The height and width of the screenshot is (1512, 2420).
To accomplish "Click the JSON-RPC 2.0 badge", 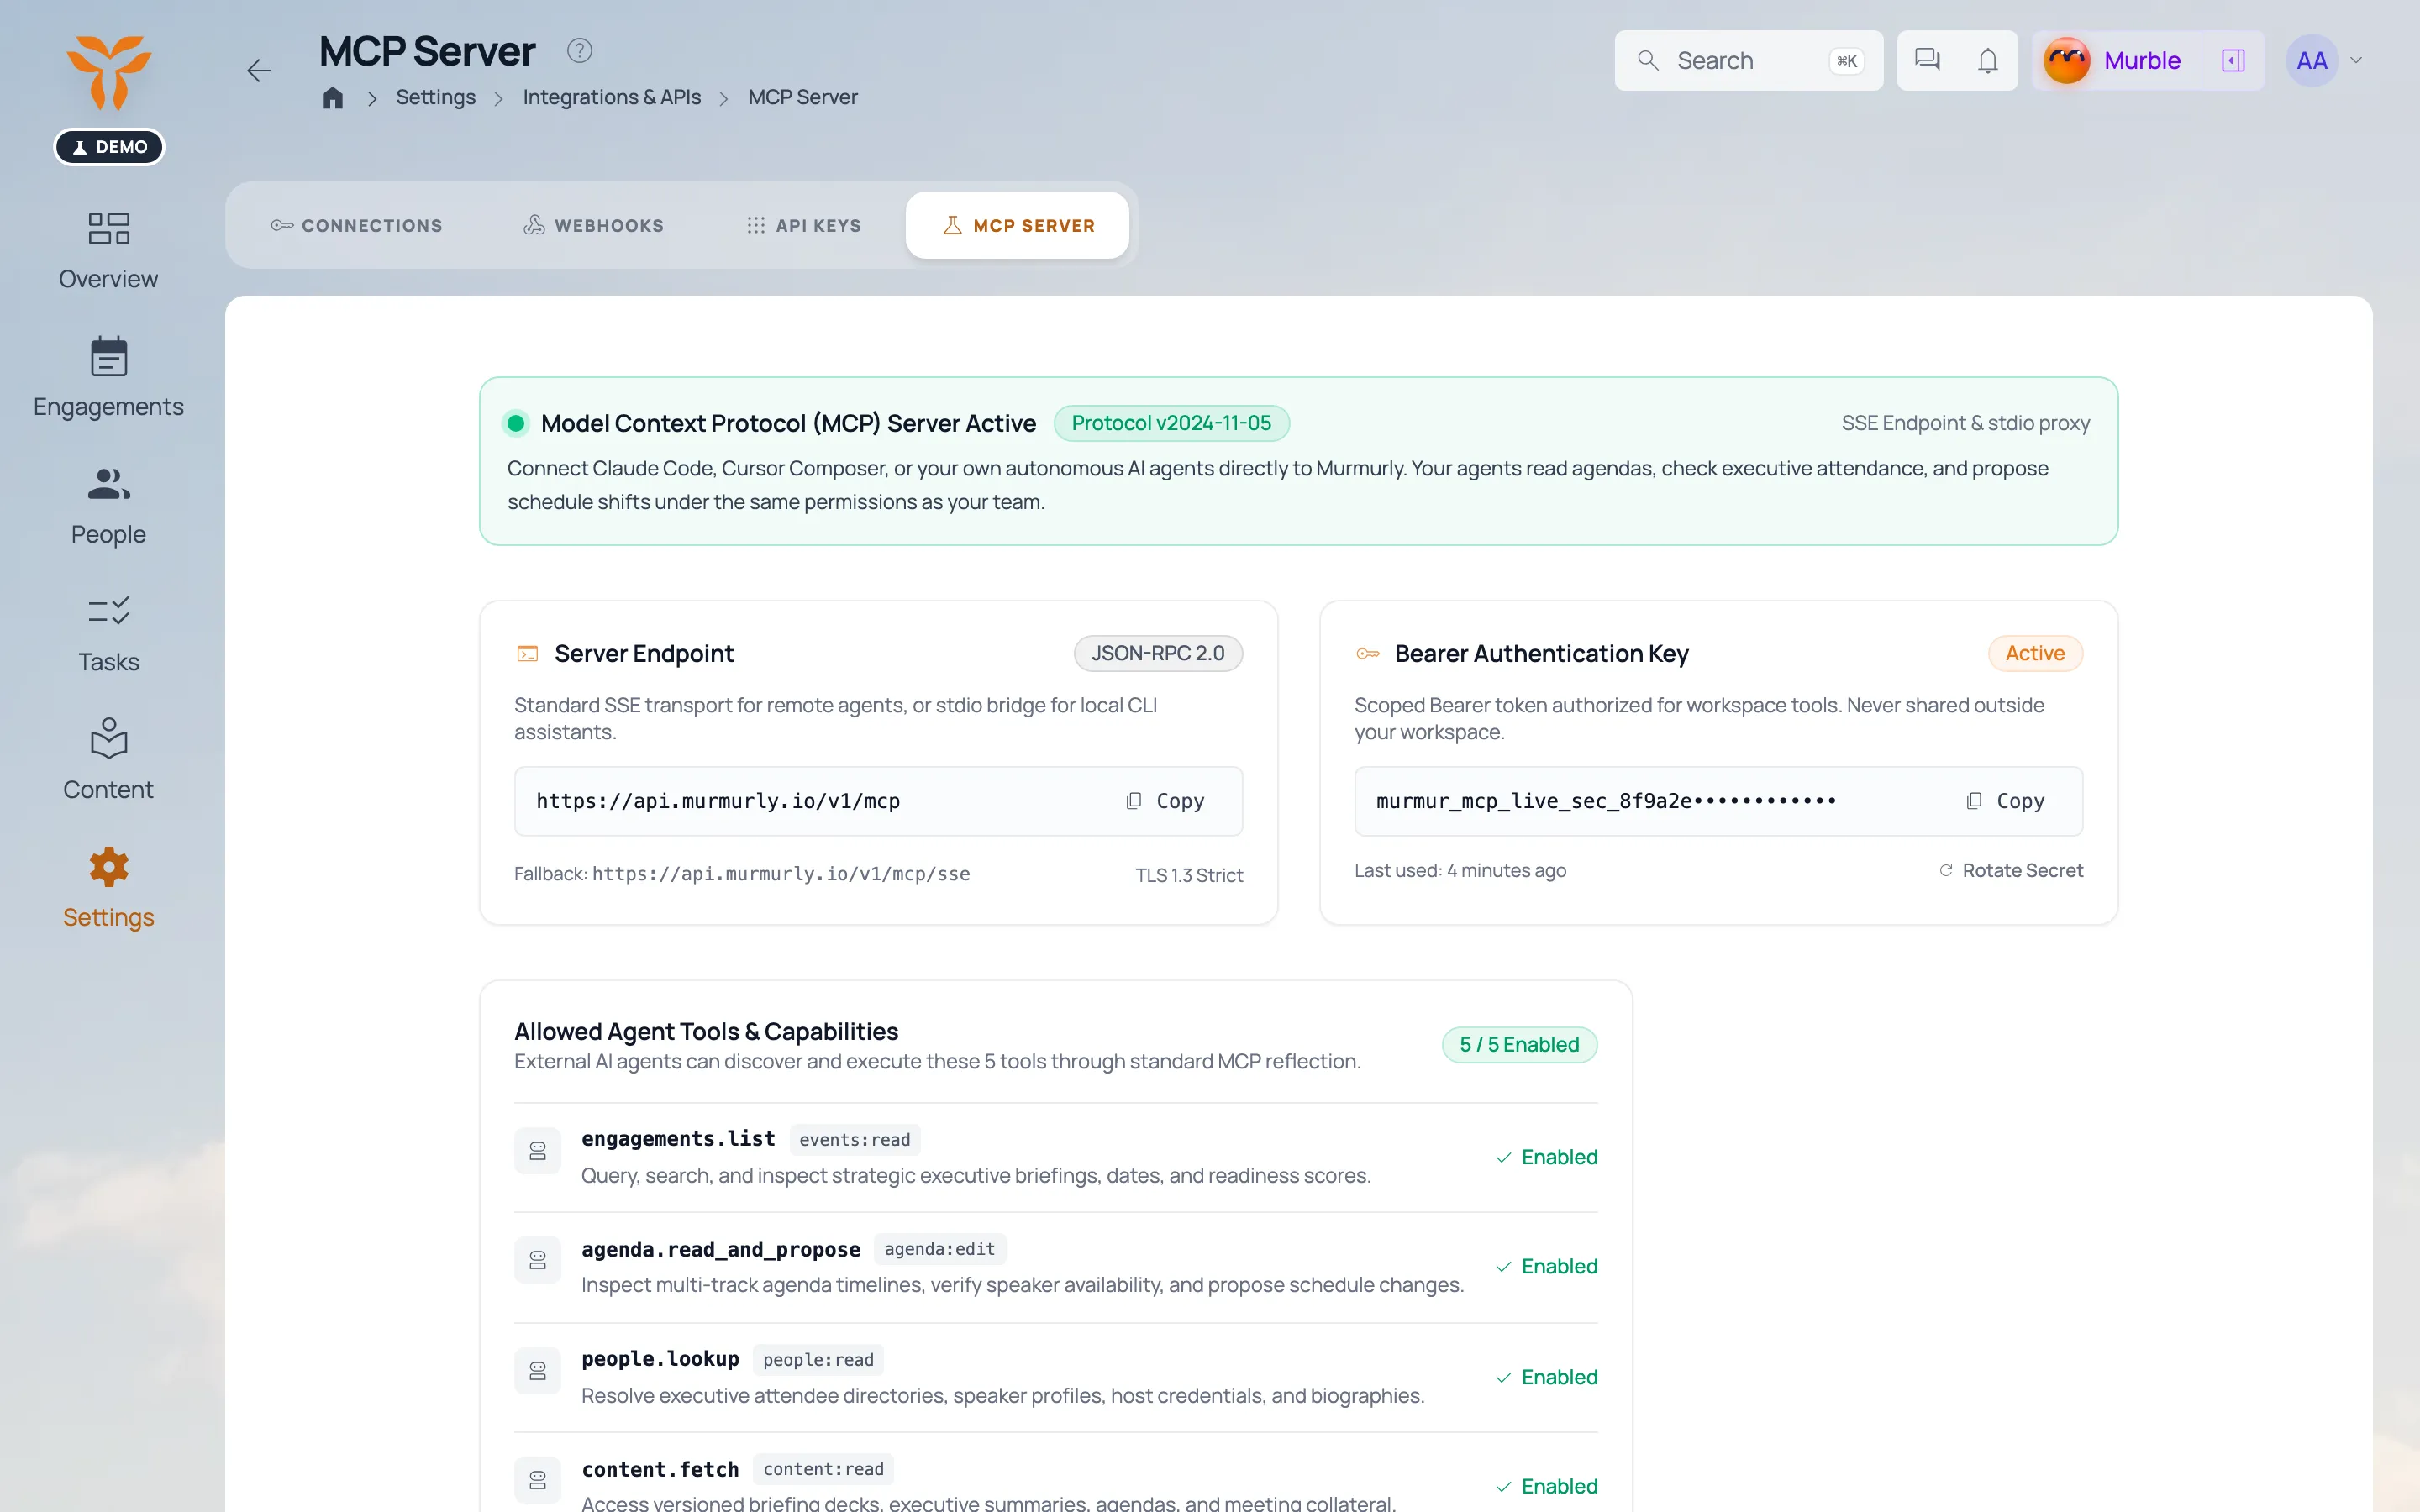I will tap(1158, 653).
